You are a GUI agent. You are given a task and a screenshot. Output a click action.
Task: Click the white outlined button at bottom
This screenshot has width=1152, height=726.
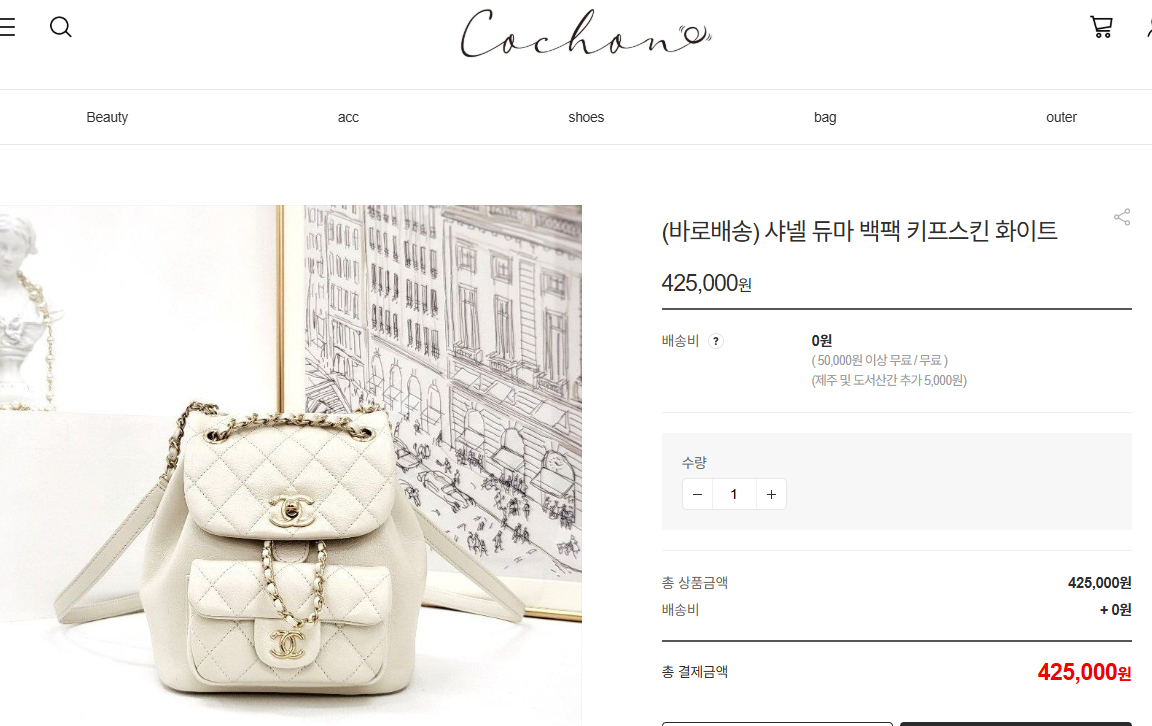click(x=777, y=724)
